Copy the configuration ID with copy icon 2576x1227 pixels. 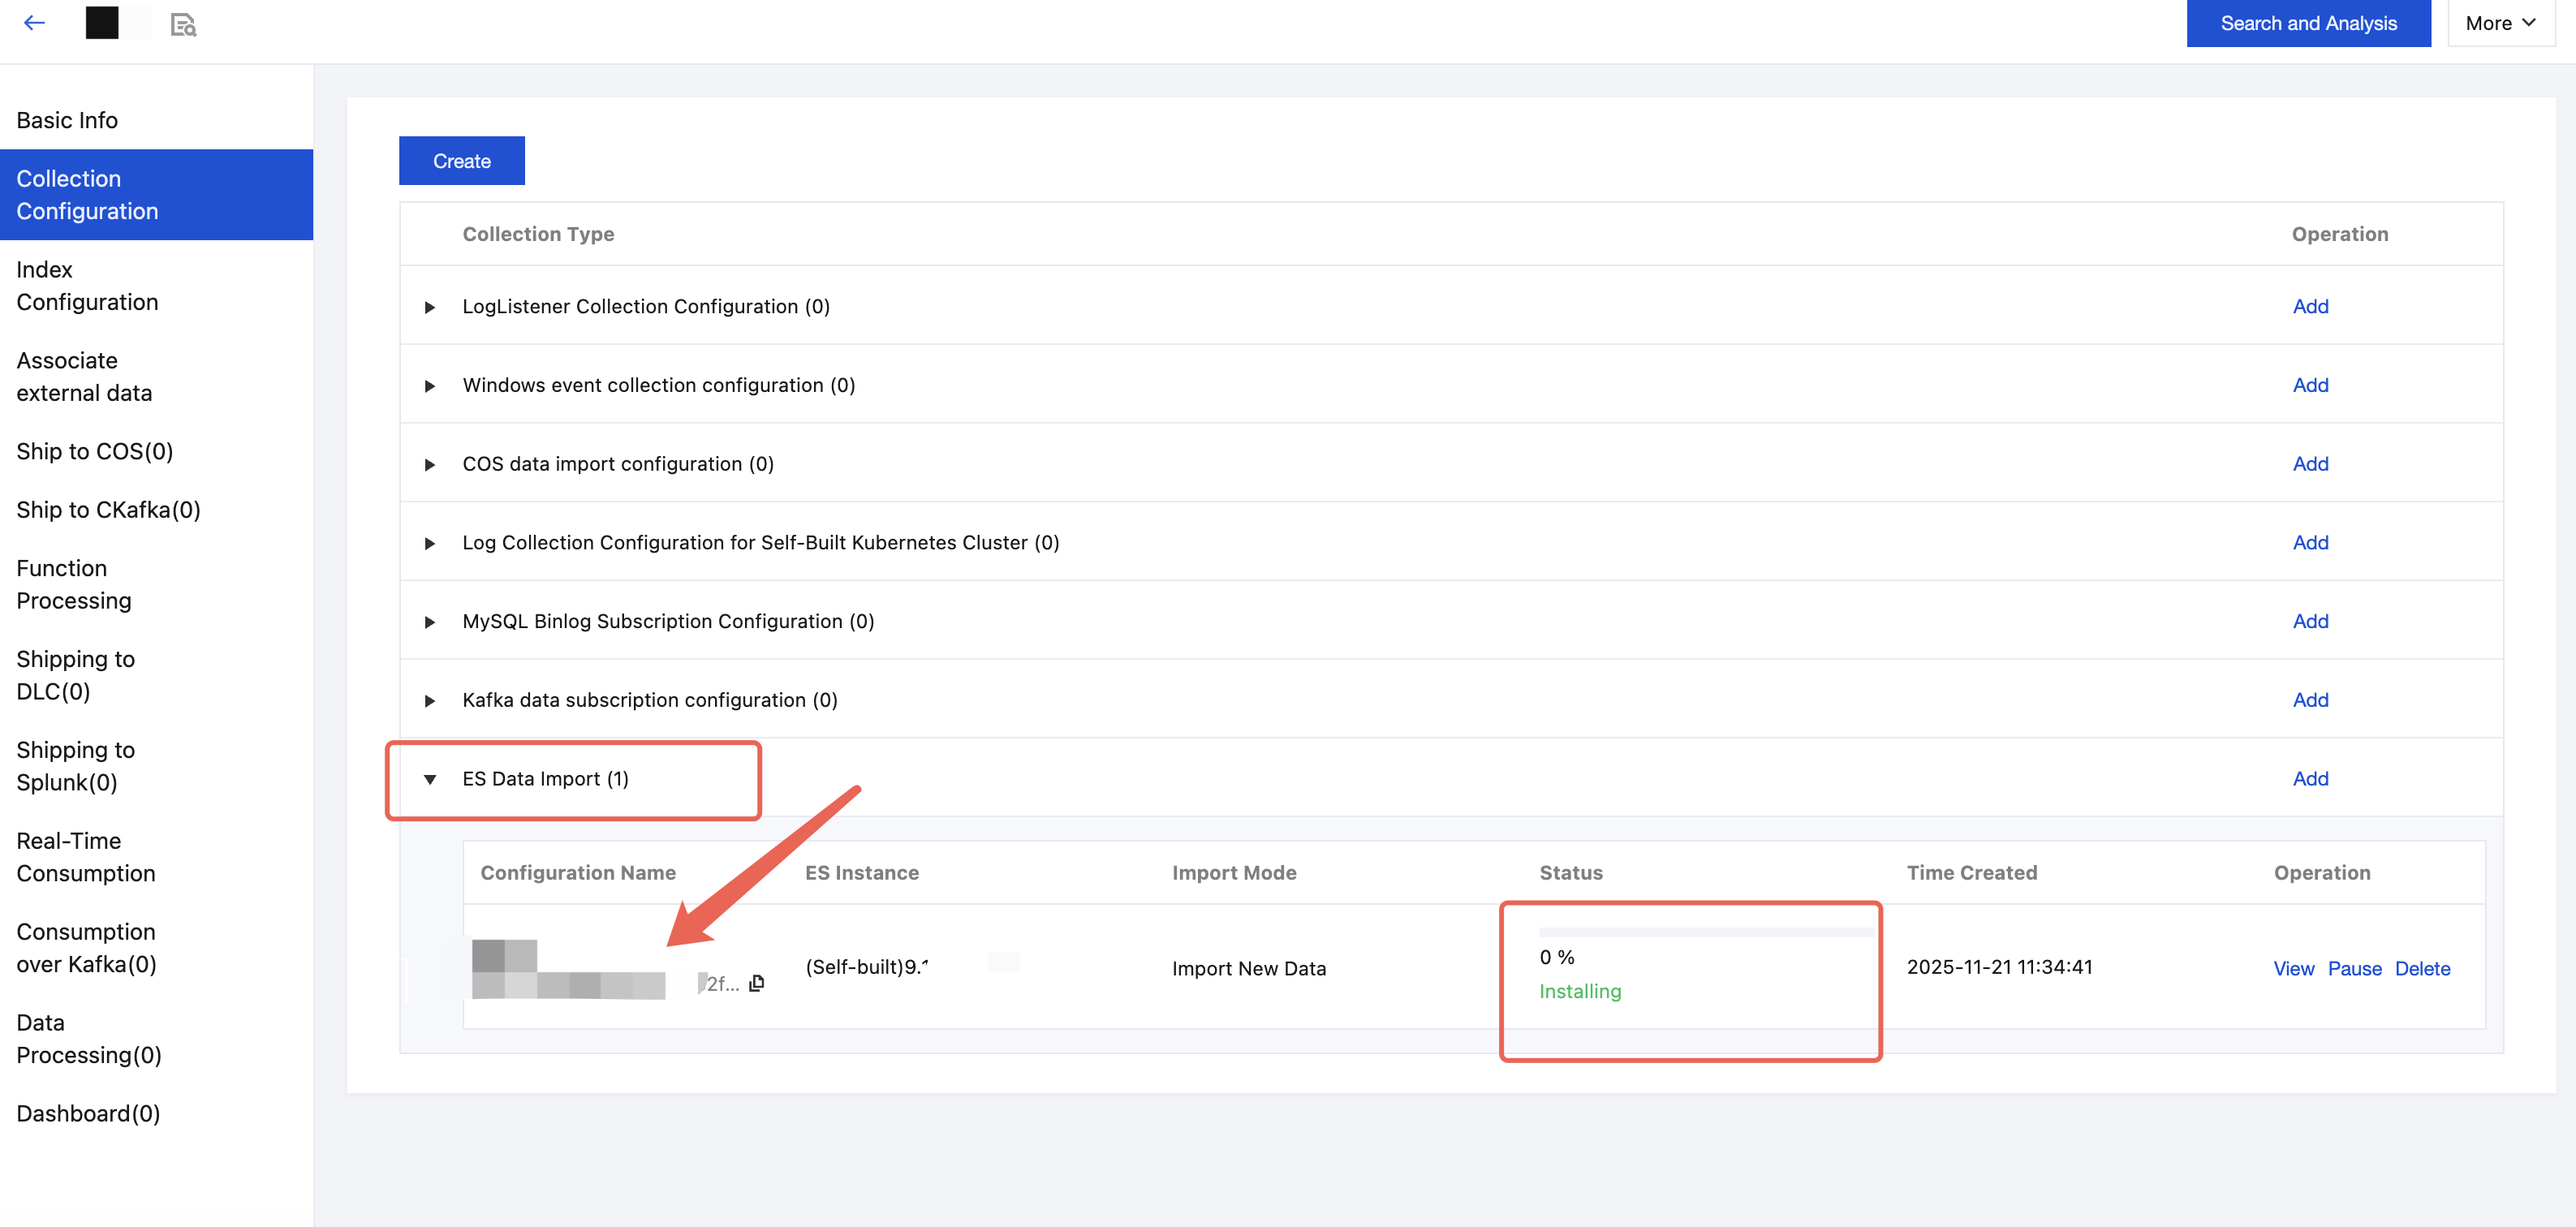pos(757,983)
